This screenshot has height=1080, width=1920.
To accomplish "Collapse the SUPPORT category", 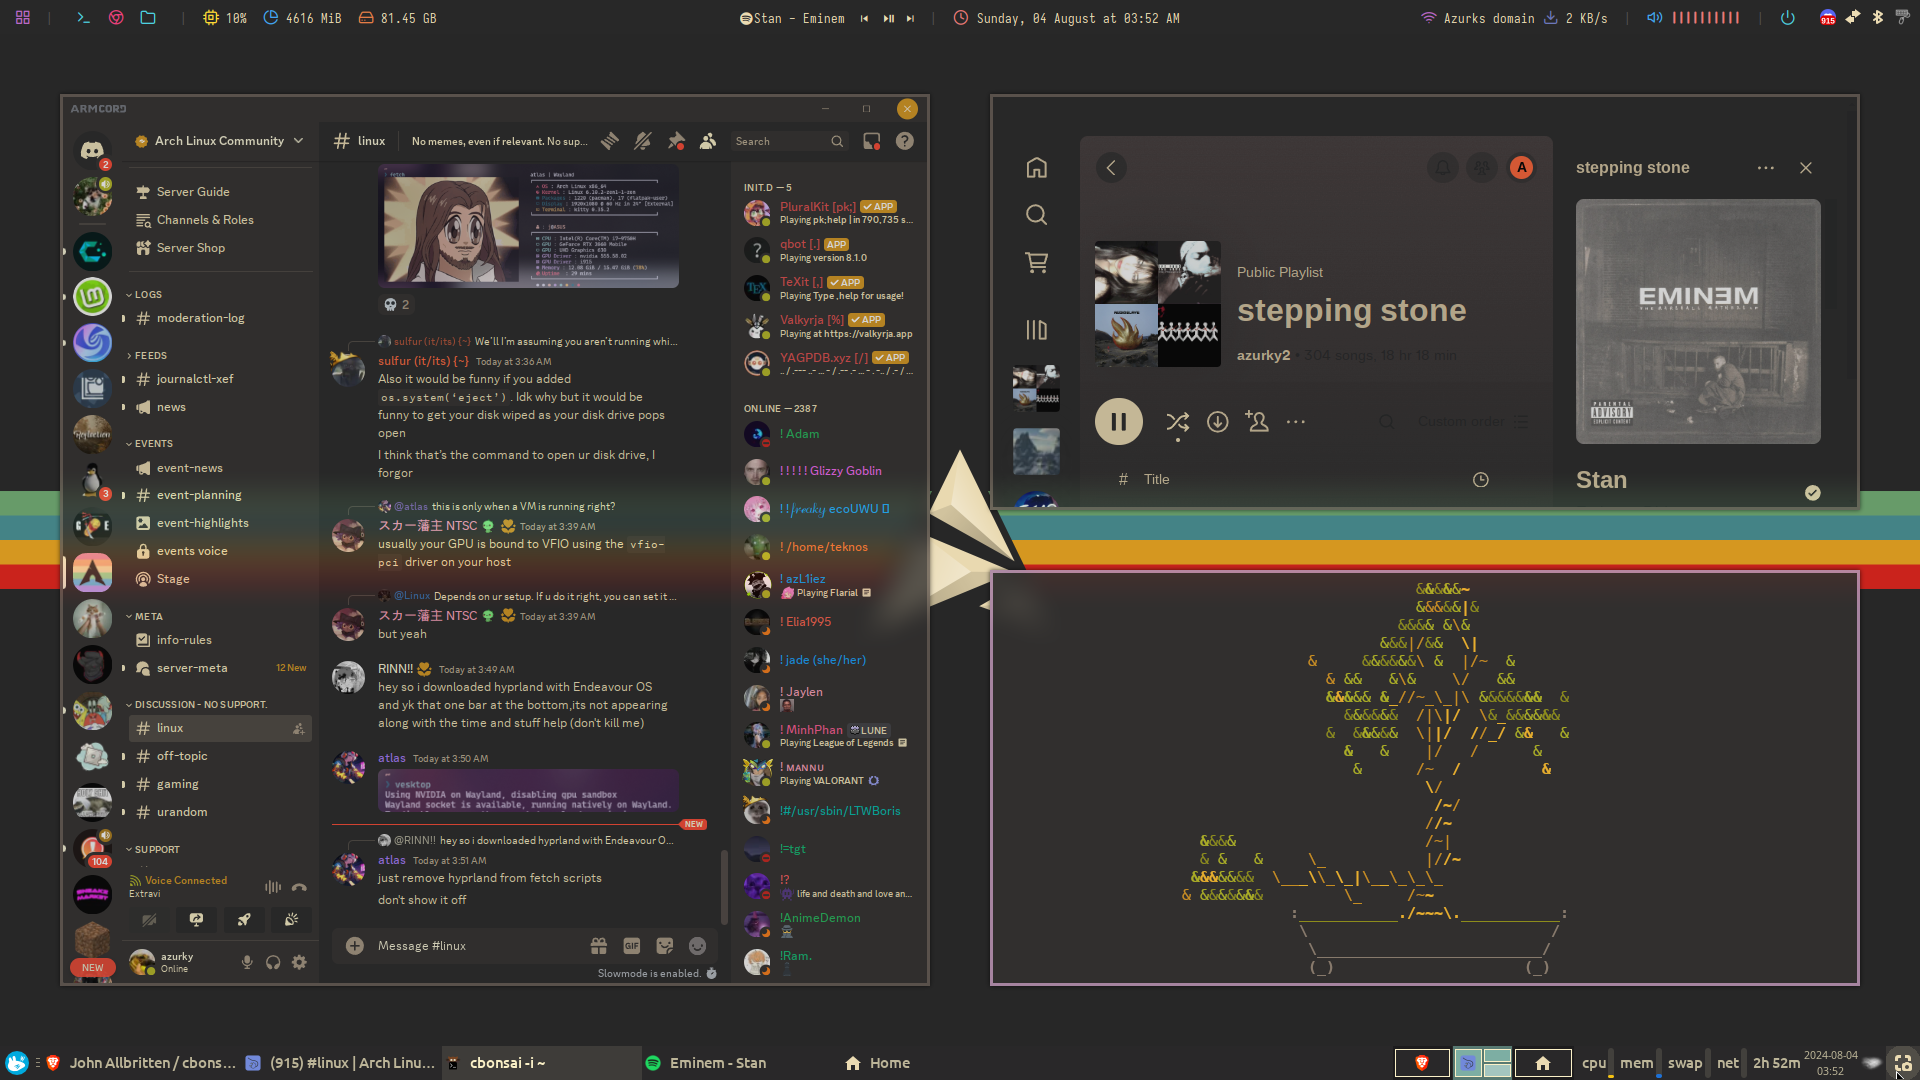I will pos(153,850).
